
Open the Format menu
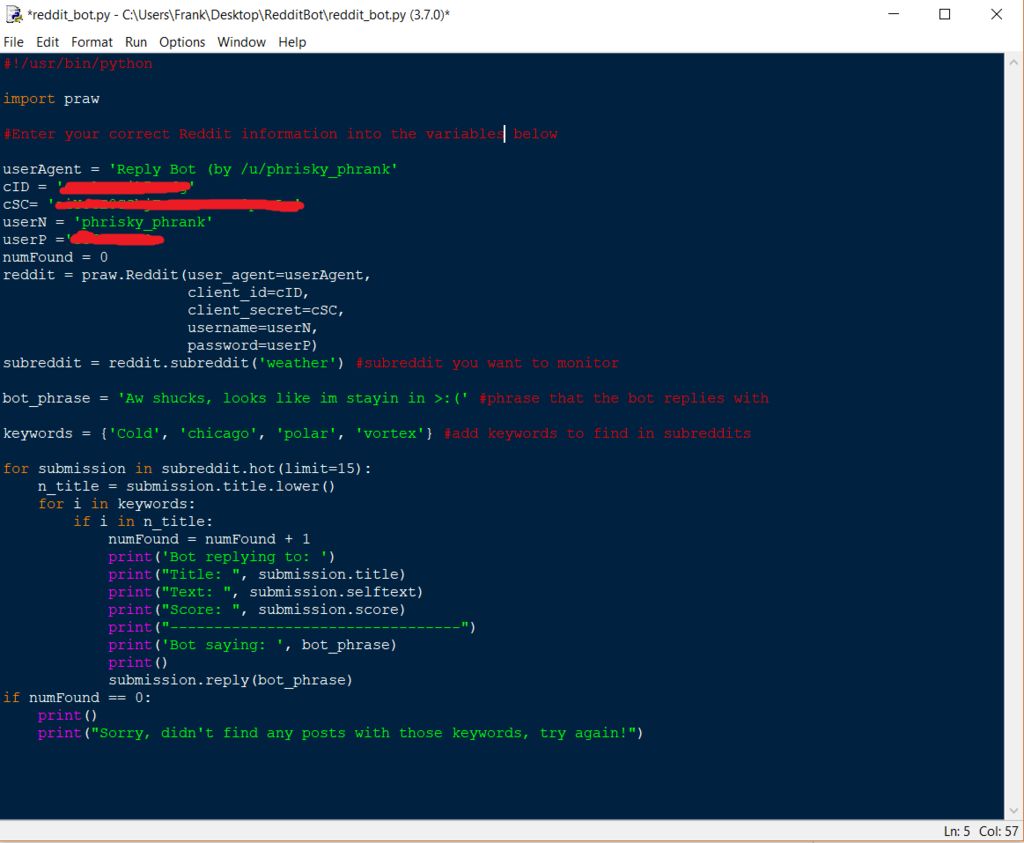[91, 42]
